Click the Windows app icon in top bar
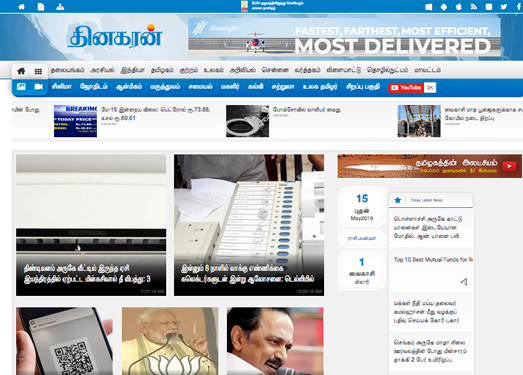Viewport: 523px width, 375px height. (x=429, y=7)
